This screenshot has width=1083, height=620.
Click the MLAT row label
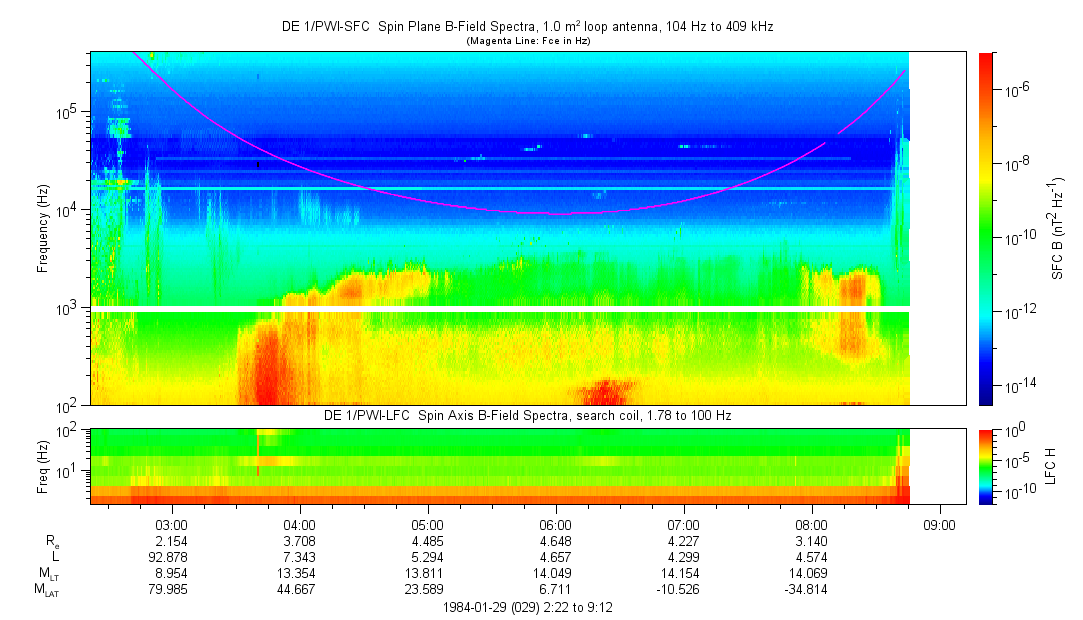click(x=47, y=590)
